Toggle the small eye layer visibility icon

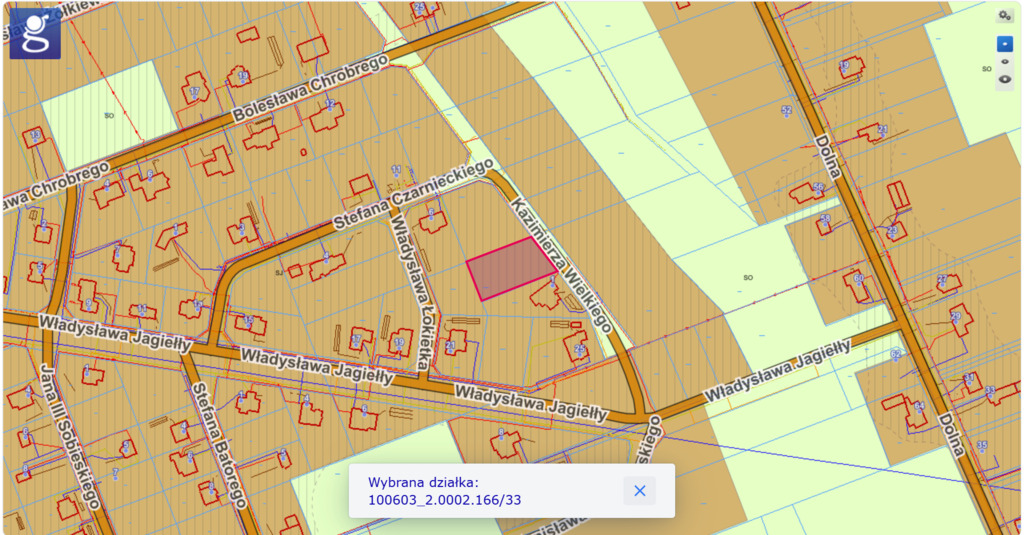pos(1004,62)
